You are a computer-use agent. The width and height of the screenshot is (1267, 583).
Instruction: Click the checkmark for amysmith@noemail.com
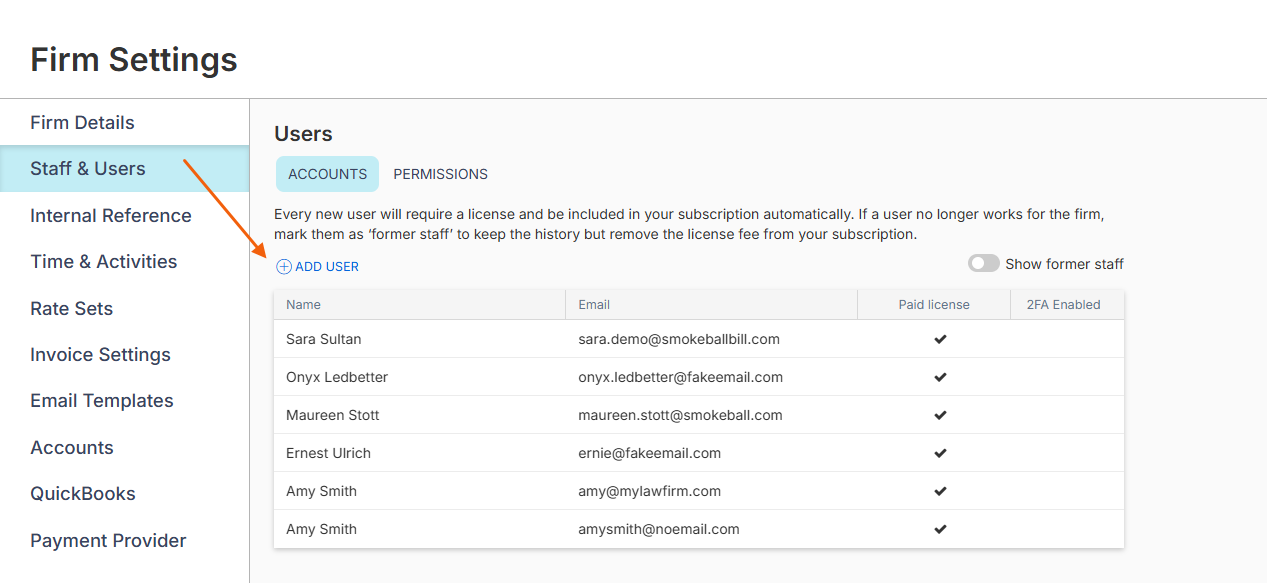[x=940, y=529]
